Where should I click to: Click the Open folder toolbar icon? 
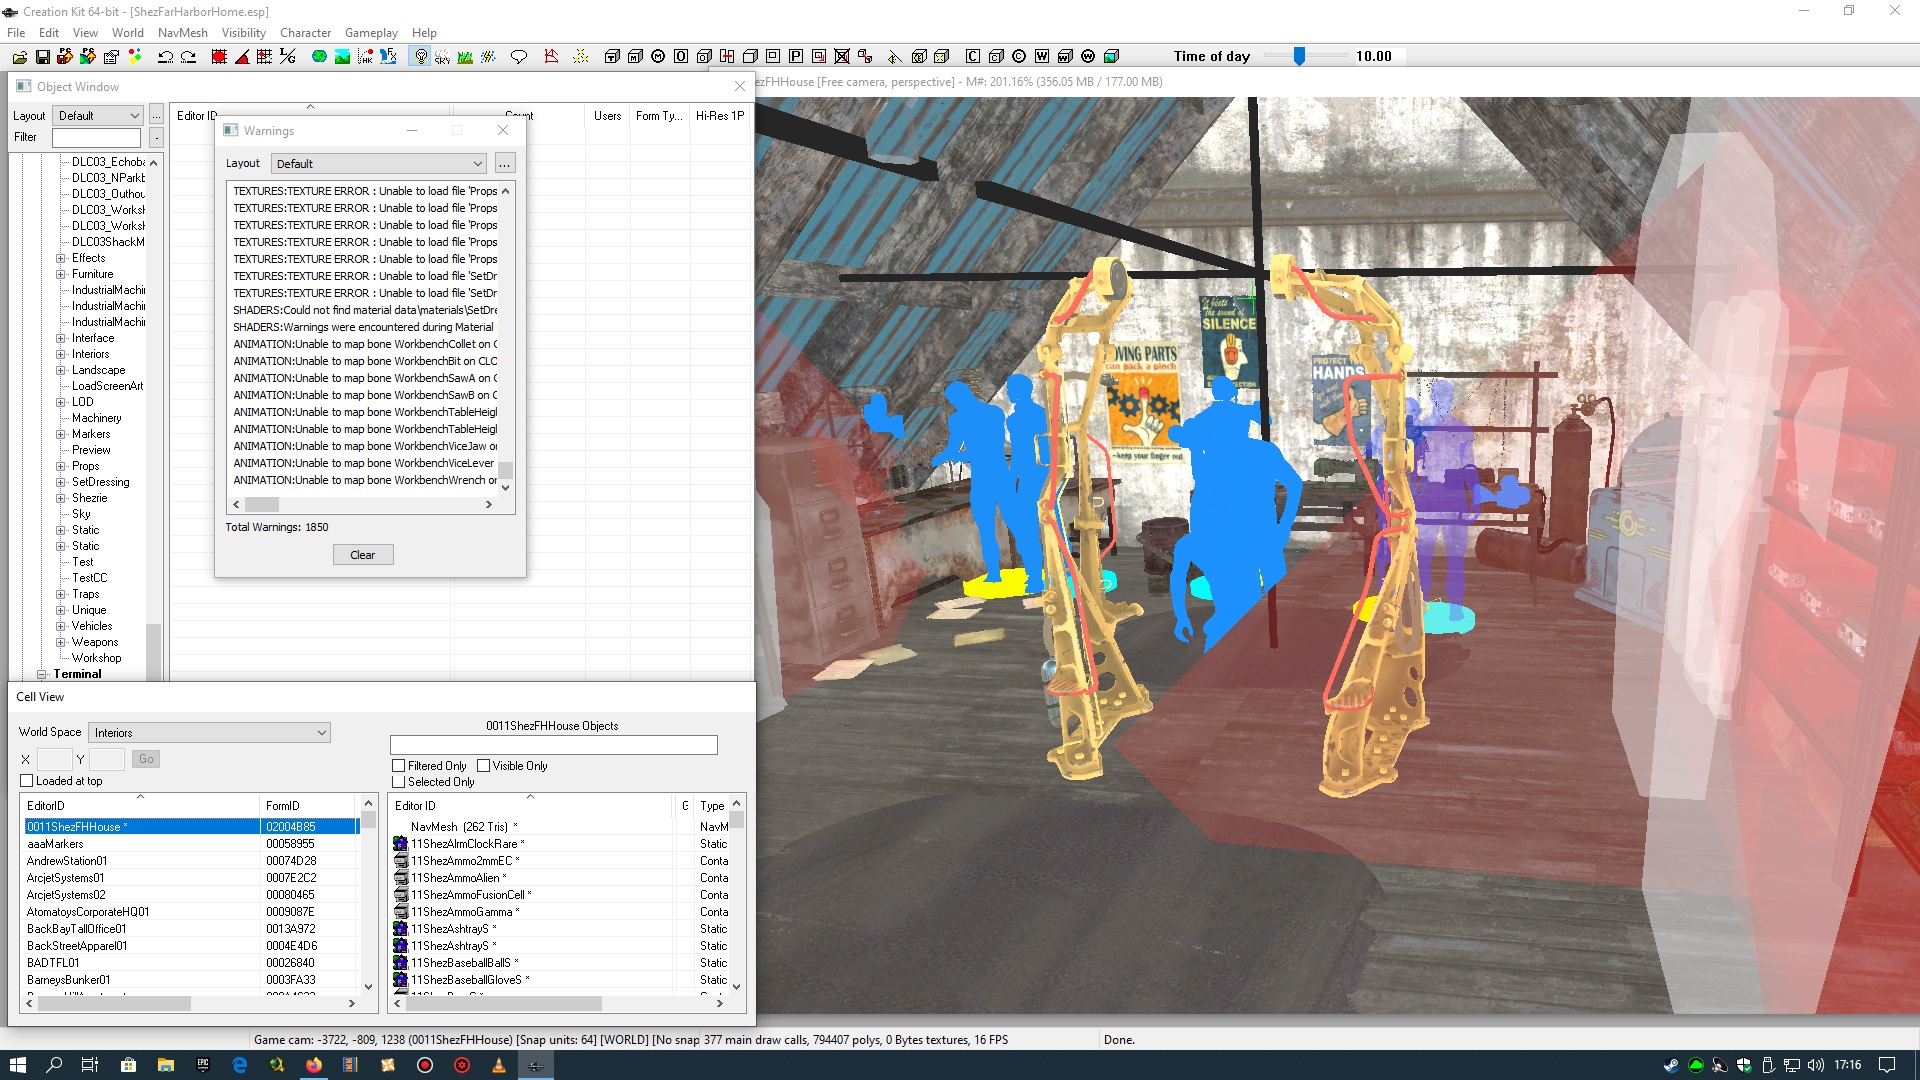[20, 57]
